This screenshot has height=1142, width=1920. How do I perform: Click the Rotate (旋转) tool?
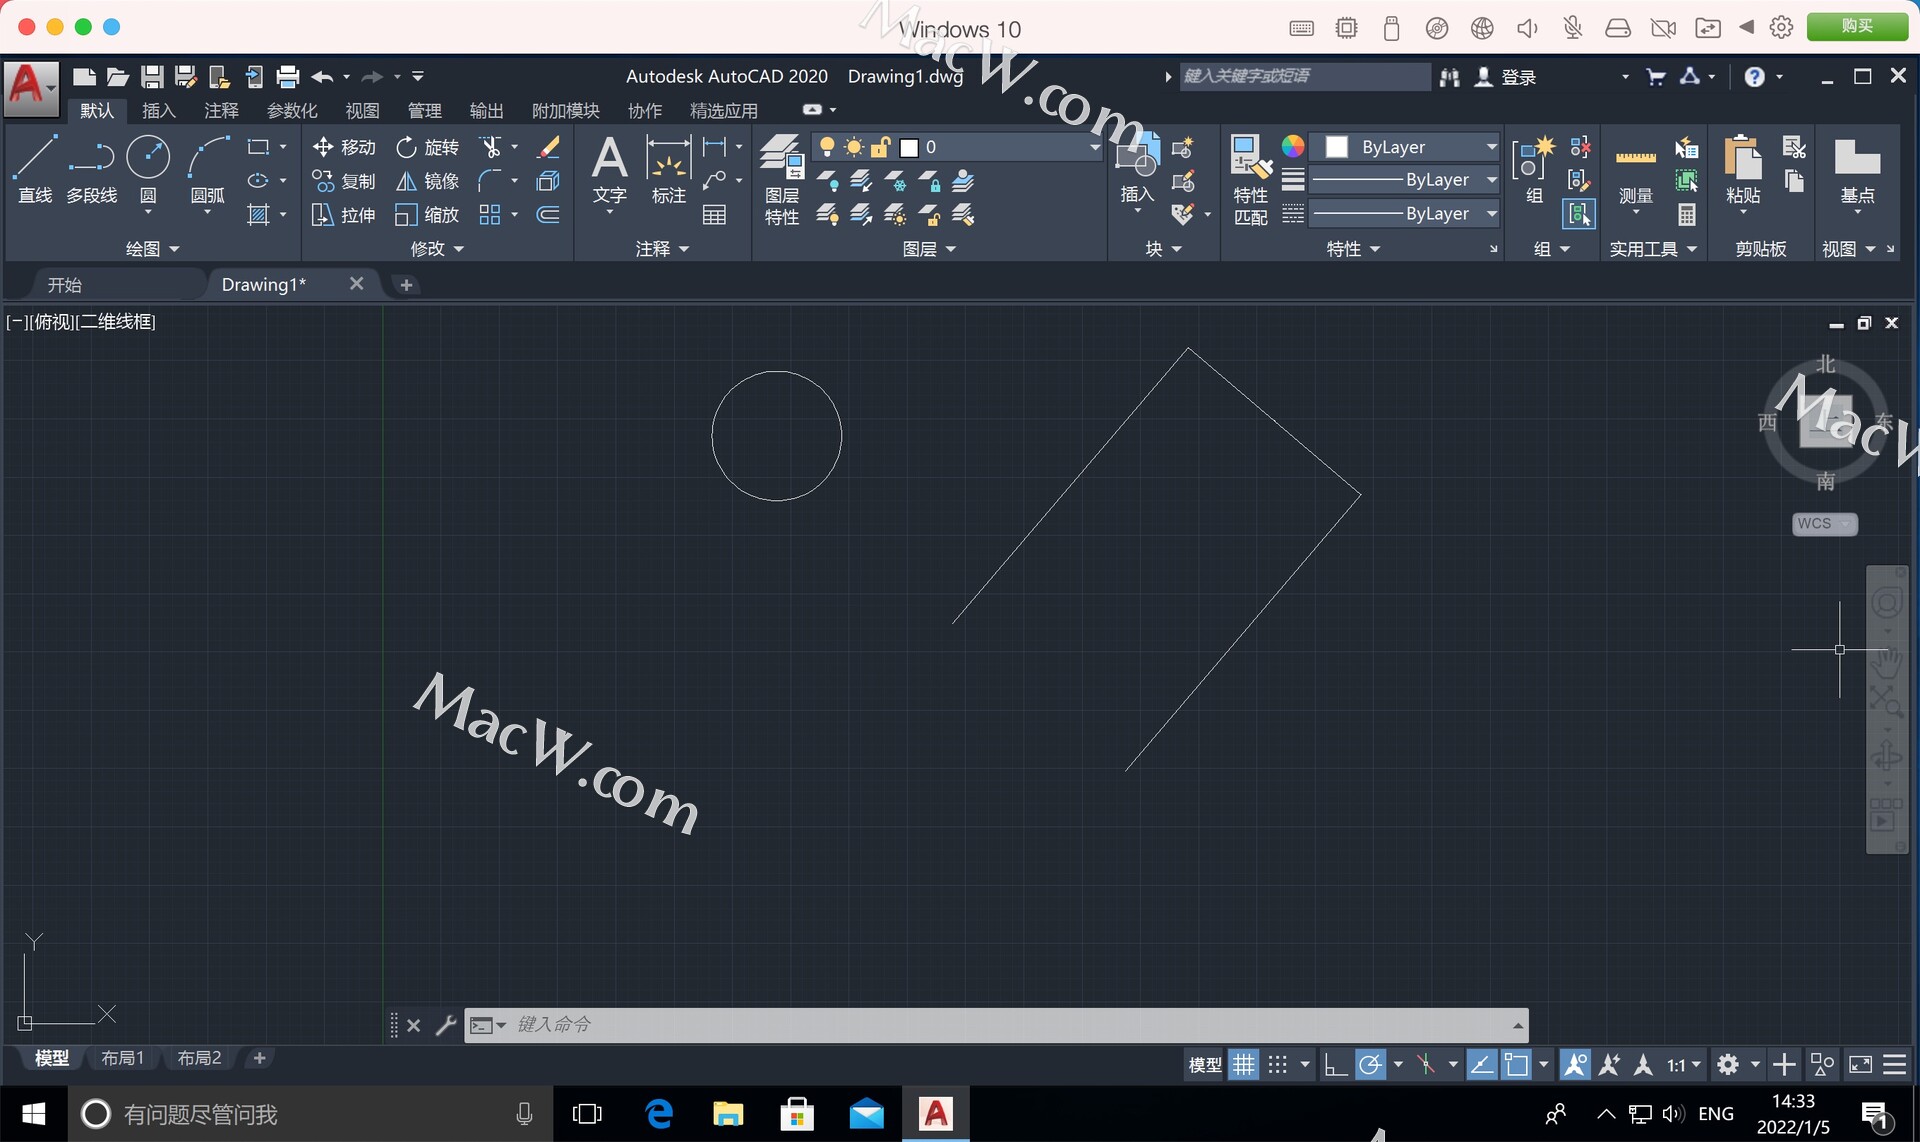tap(427, 147)
